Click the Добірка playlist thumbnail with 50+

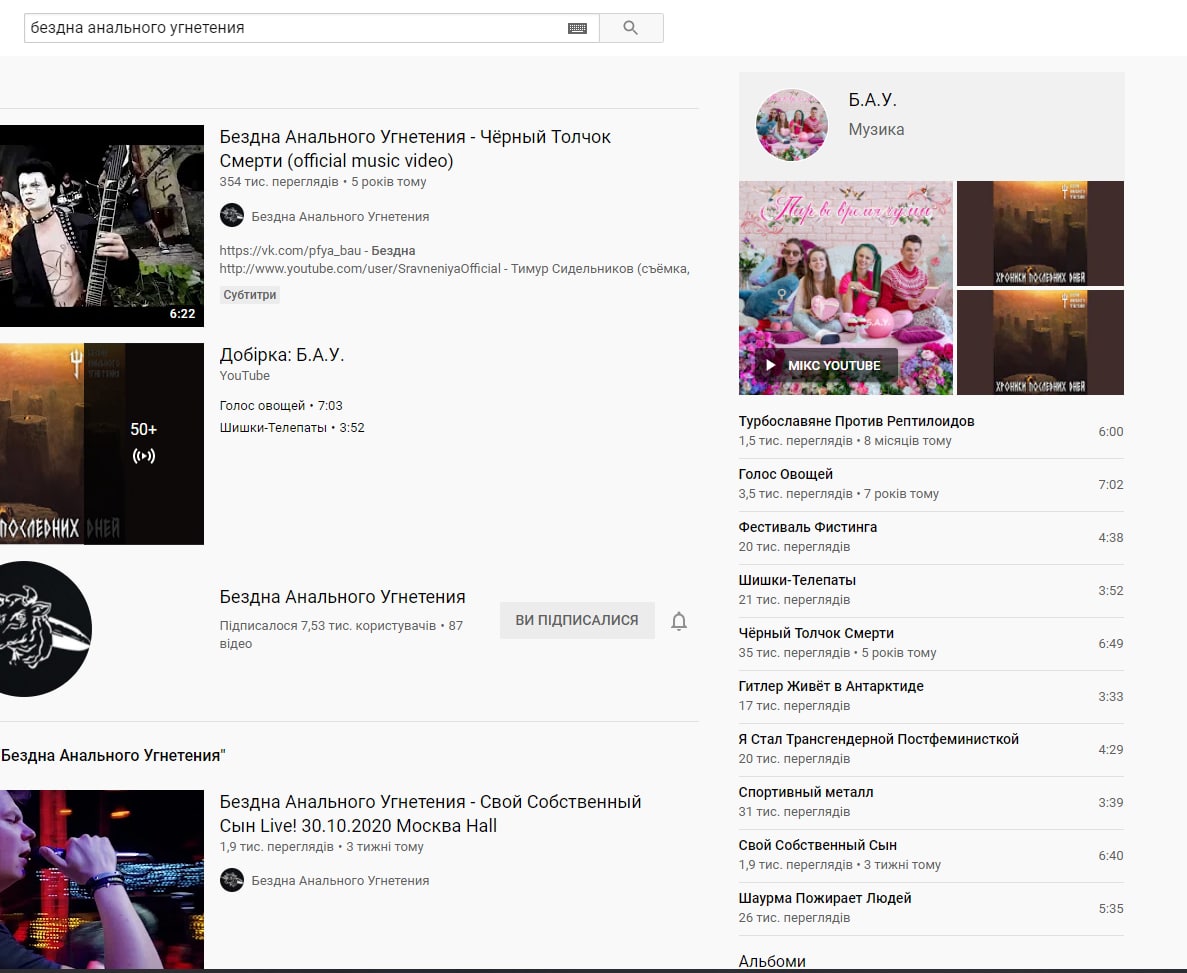[102, 444]
